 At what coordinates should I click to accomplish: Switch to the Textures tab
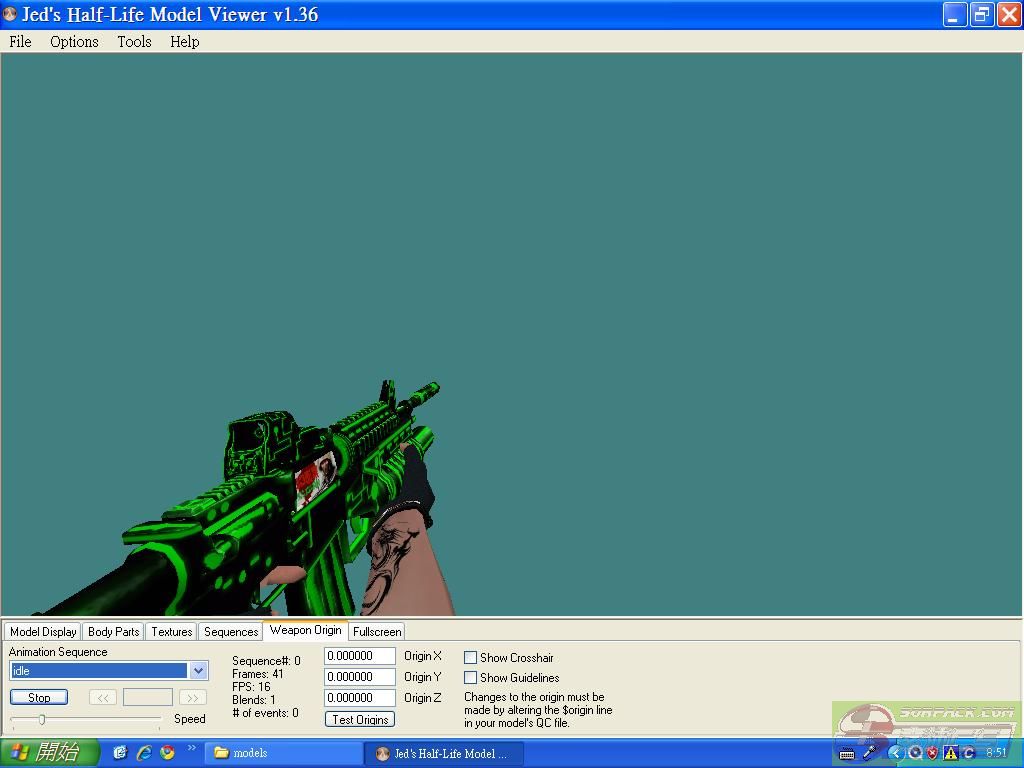pos(171,632)
